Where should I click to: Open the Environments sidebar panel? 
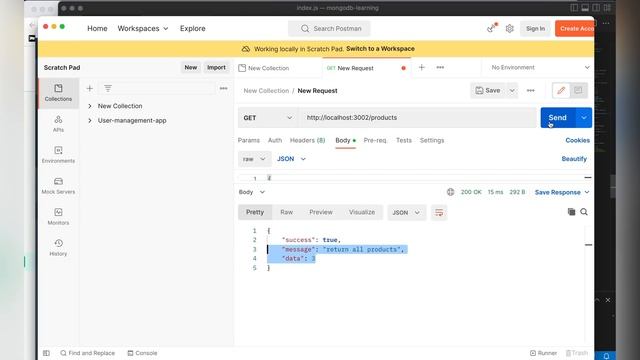[58, 155]
